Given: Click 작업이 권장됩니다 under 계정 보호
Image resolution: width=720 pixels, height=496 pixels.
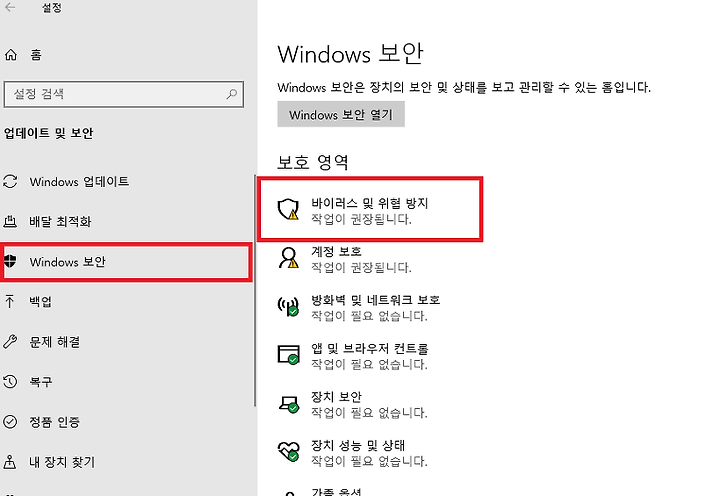Looking at the screenshot, I should click(x=361, y=267).
